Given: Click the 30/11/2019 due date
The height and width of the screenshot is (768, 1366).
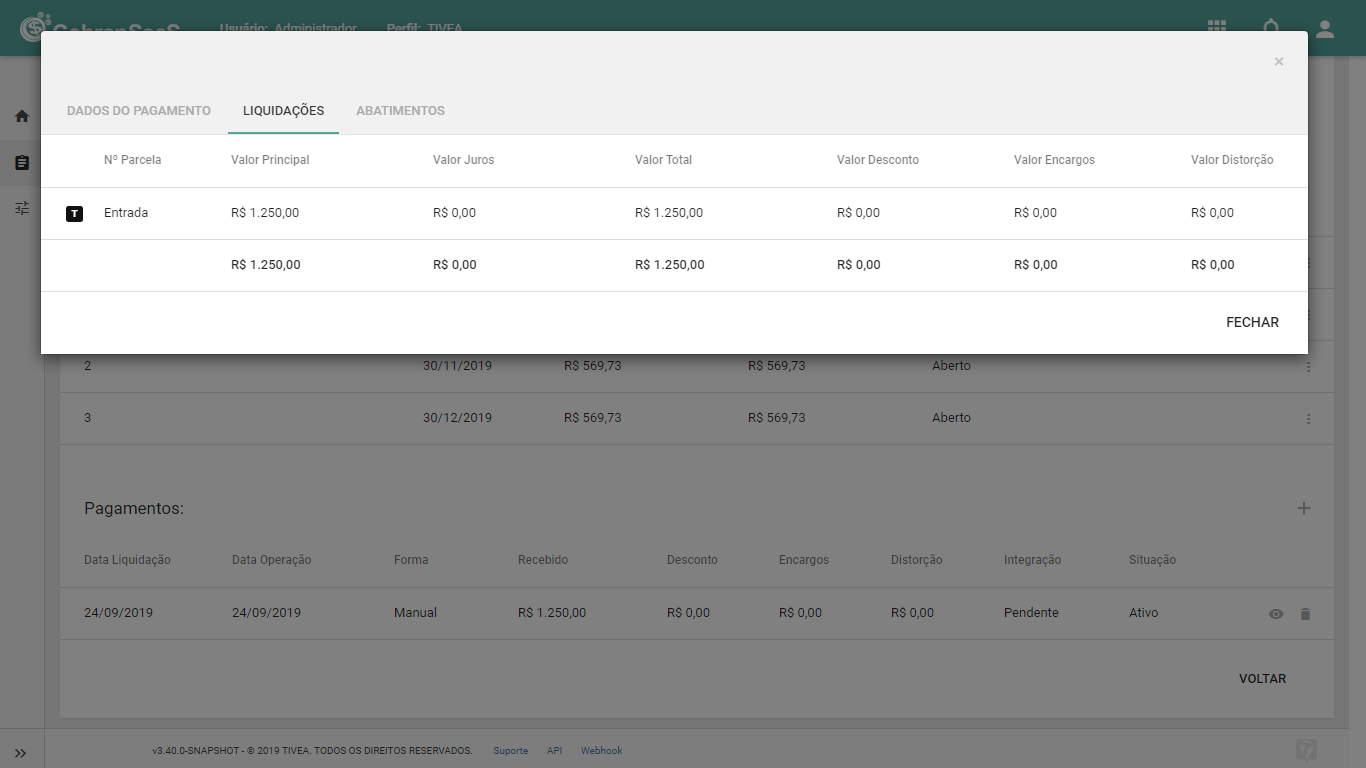Looking at the screenshot, I should point(457,366).
